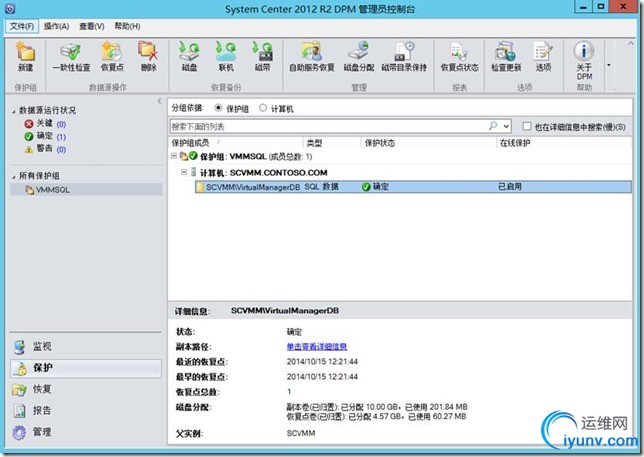Open the 文件(F) menu
The height and width of the screenshot is (457, 644).
point(22,26)
